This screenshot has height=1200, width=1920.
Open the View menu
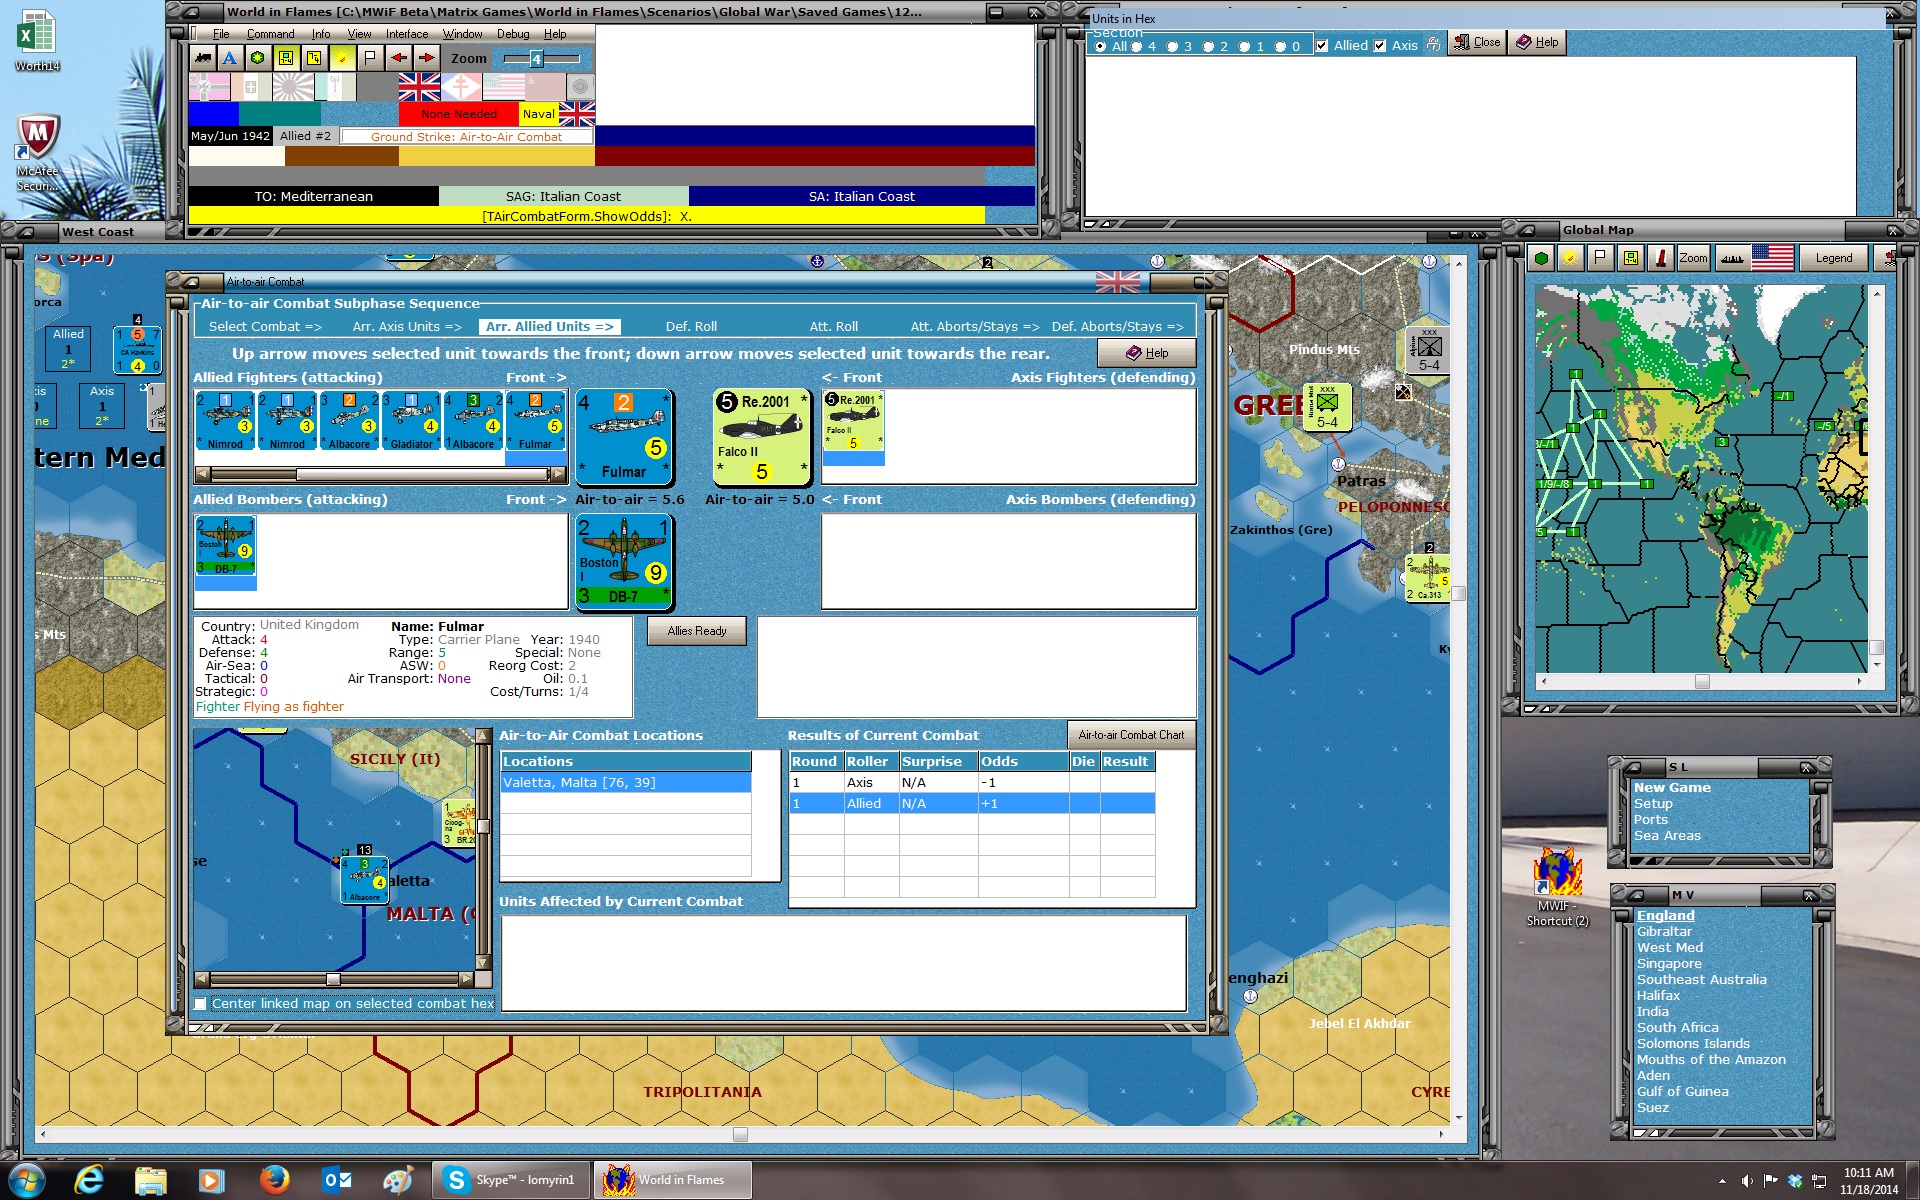click(359, 34)
